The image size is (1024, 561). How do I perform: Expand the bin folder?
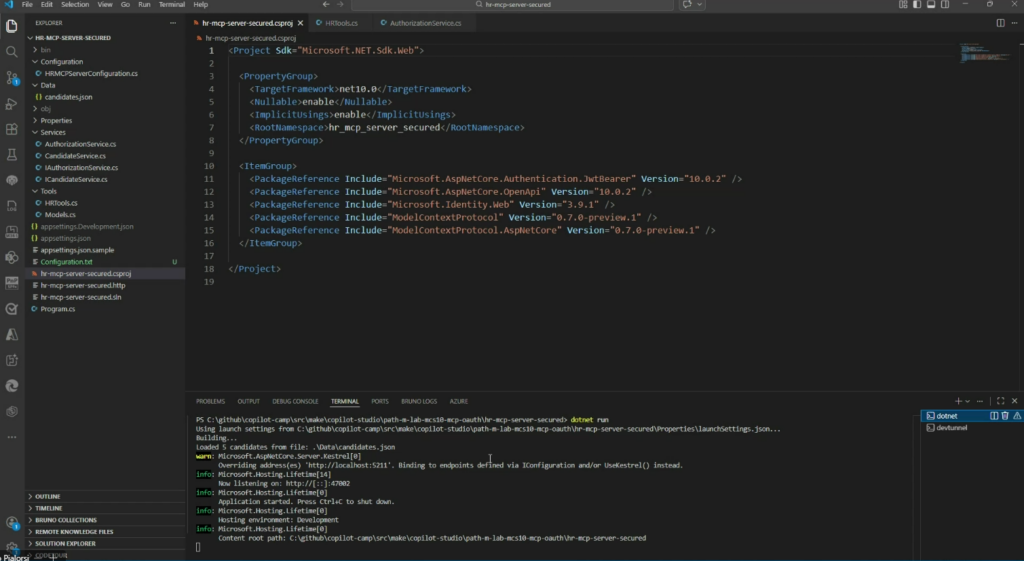(46, 49)
